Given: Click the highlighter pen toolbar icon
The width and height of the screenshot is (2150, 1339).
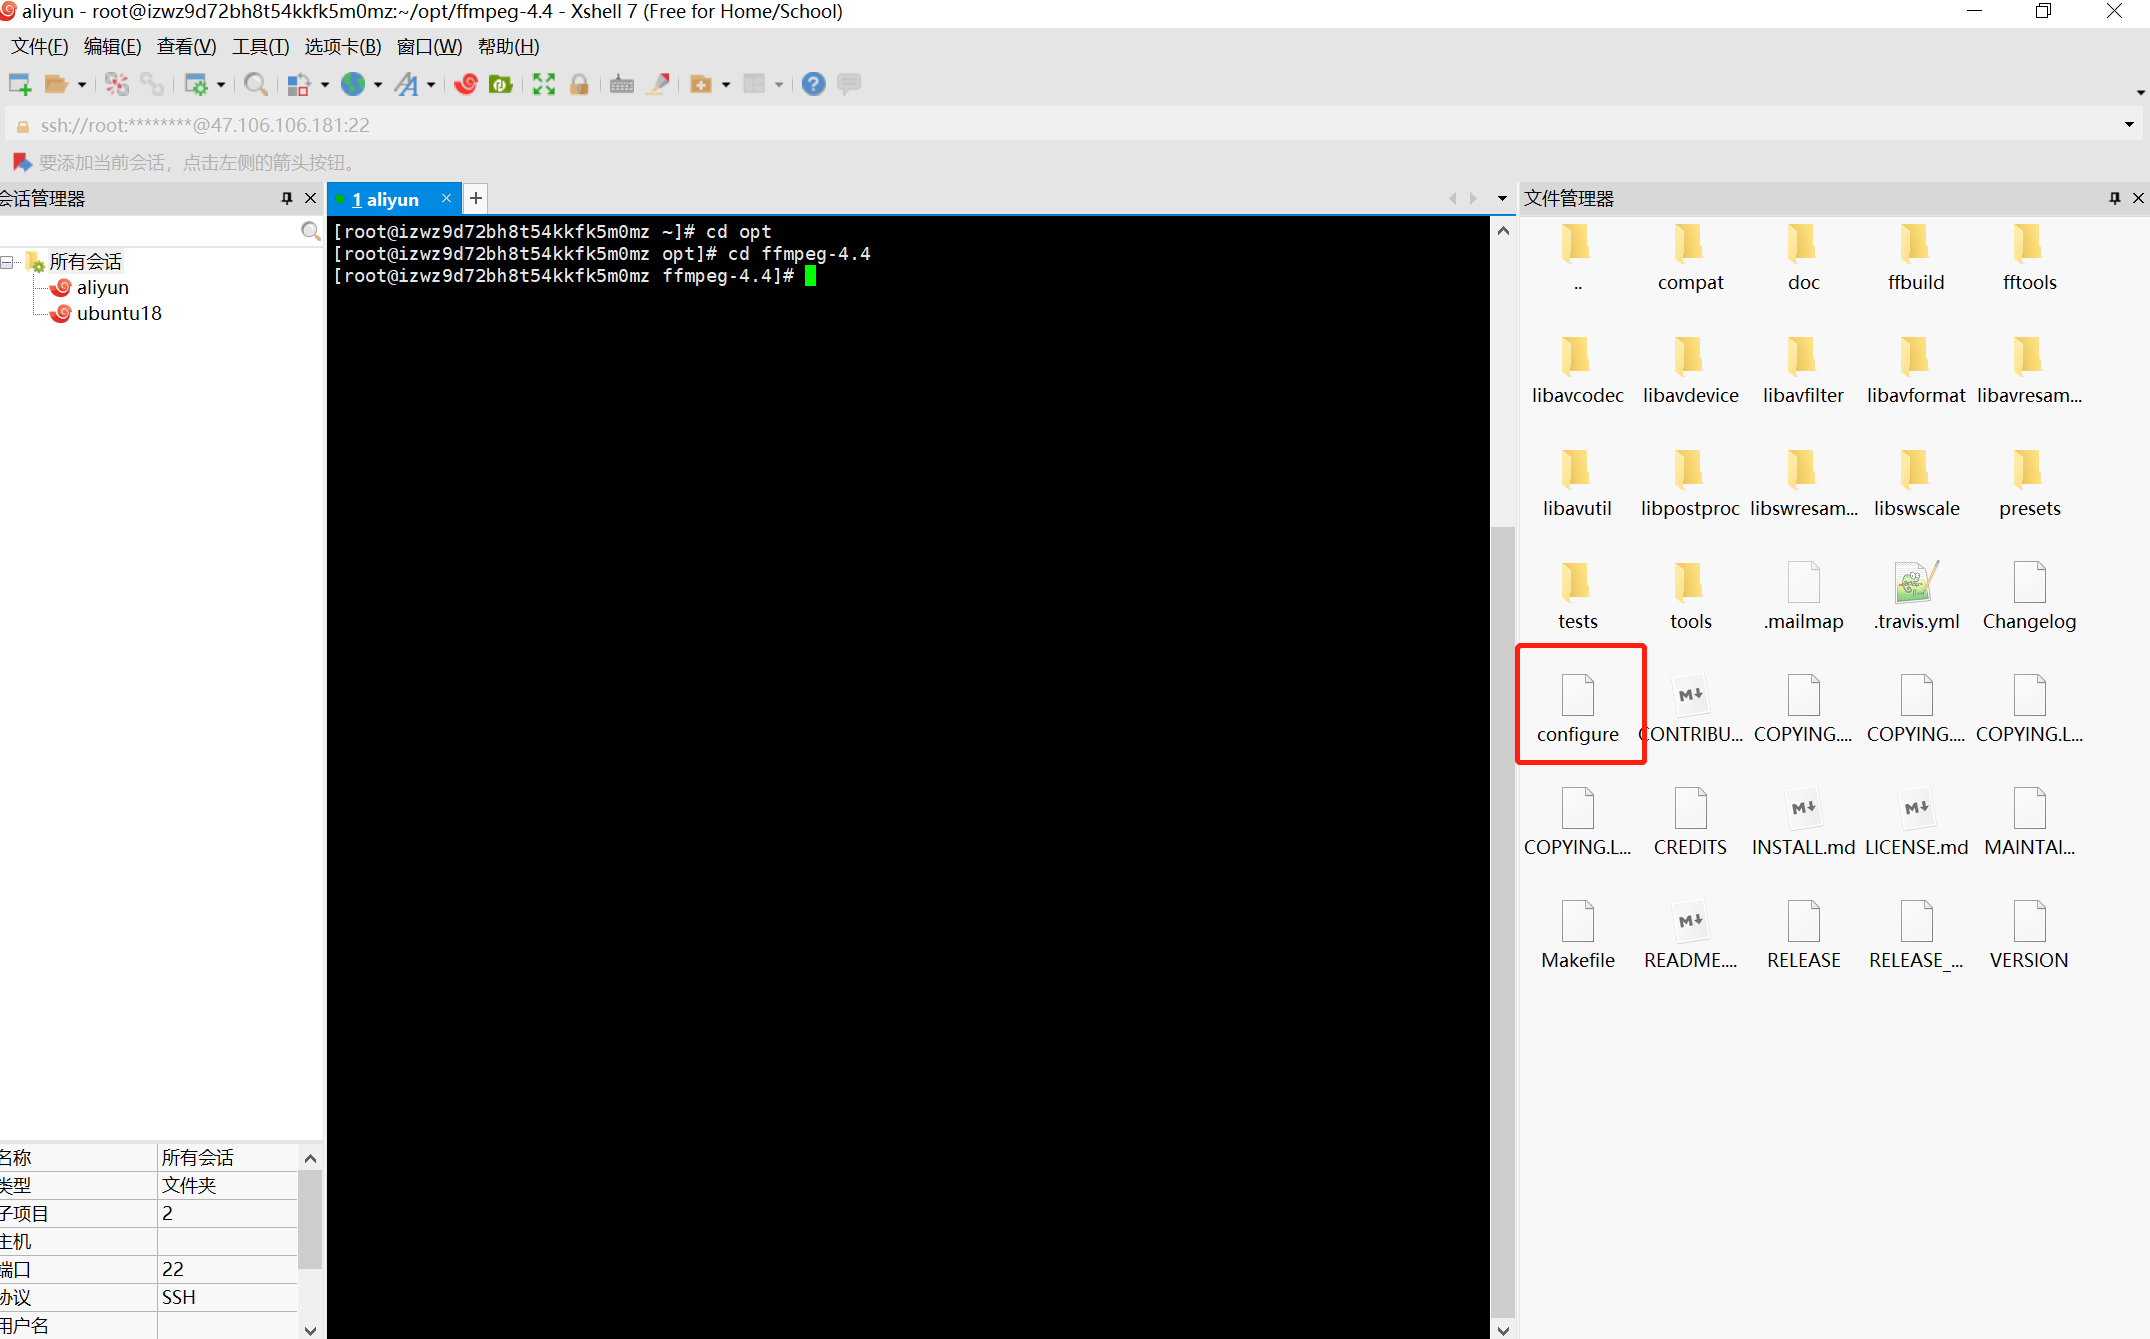Looking at the screenshot, I should click(x=658, y=84).
